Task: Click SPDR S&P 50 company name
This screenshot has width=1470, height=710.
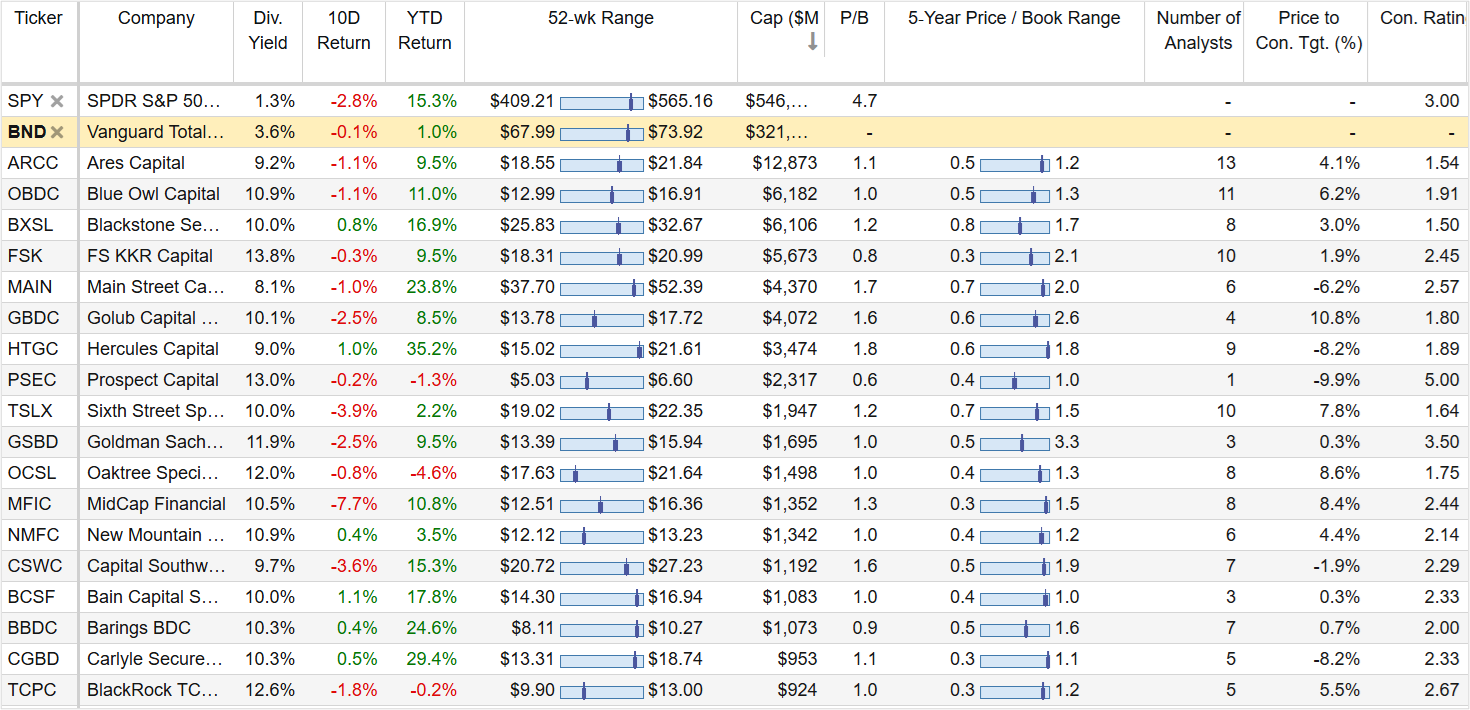Action: coord(156,101)
